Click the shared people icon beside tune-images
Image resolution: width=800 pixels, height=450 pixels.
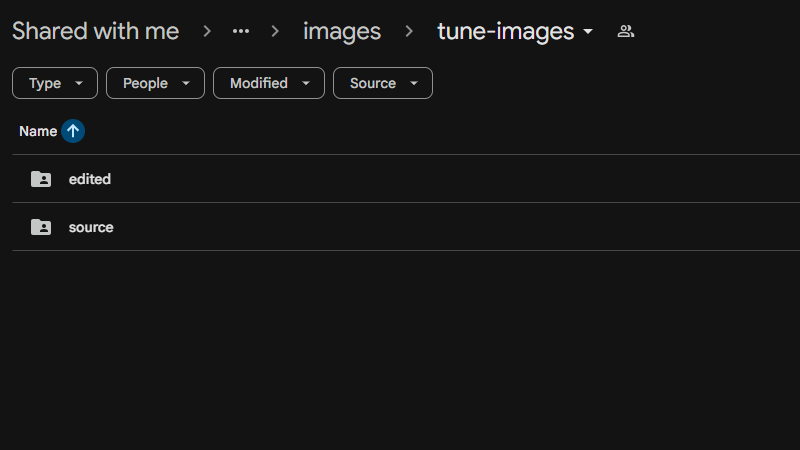click(x=626, y=31)
